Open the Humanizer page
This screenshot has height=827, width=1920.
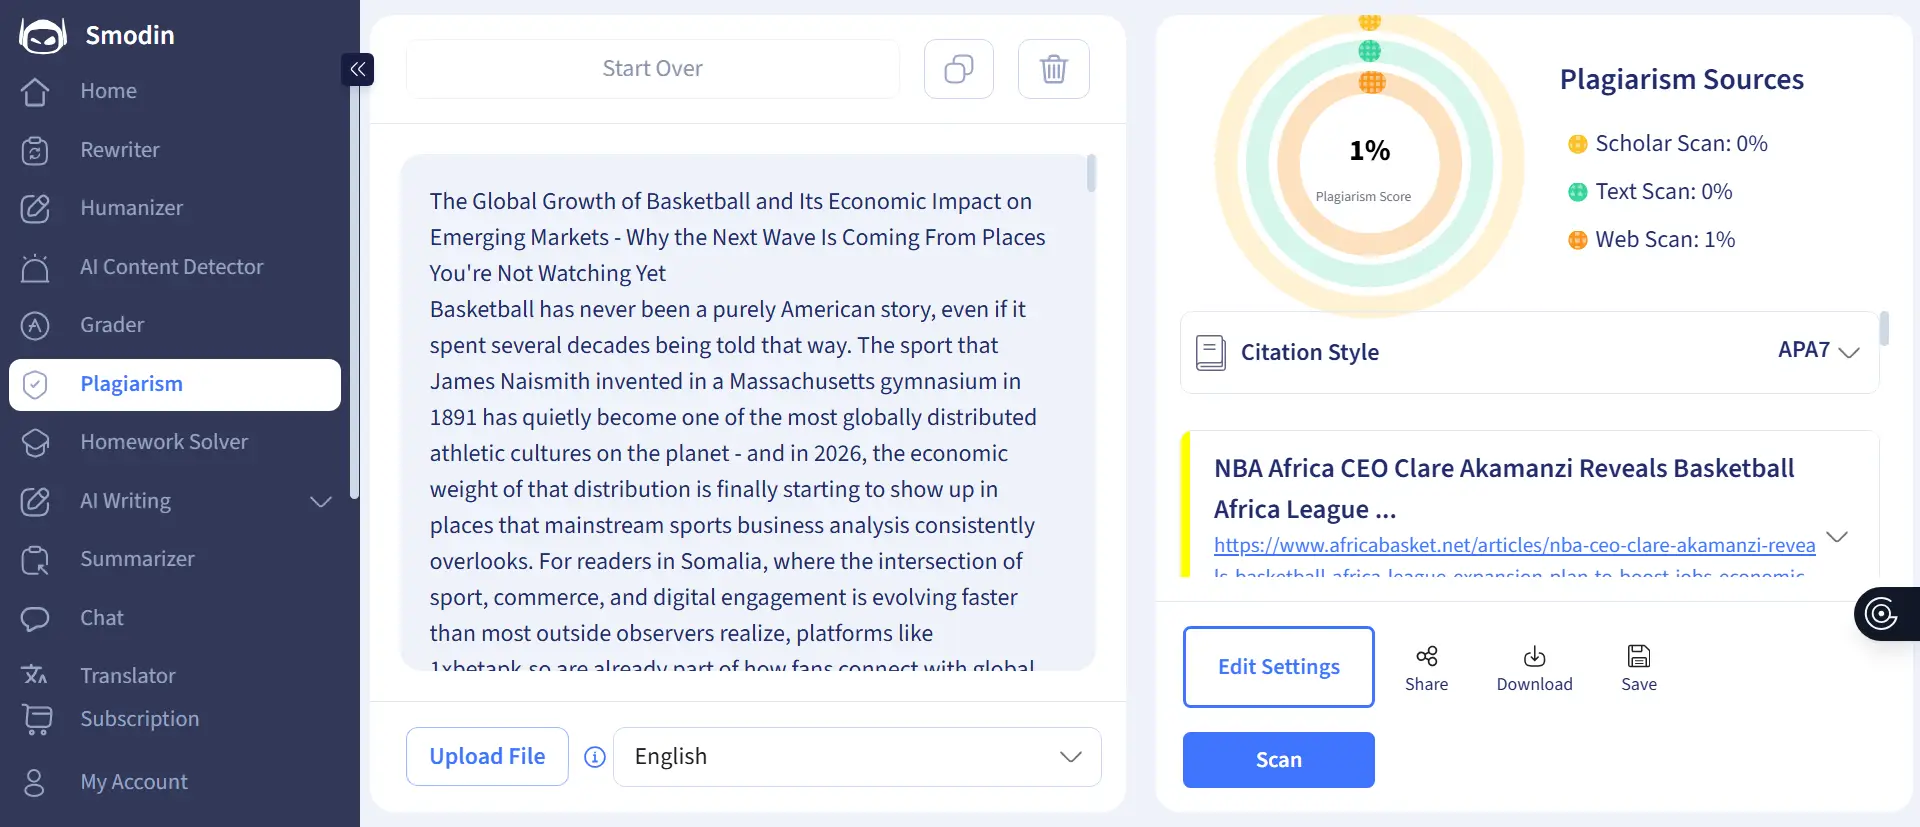pos(131,208)
